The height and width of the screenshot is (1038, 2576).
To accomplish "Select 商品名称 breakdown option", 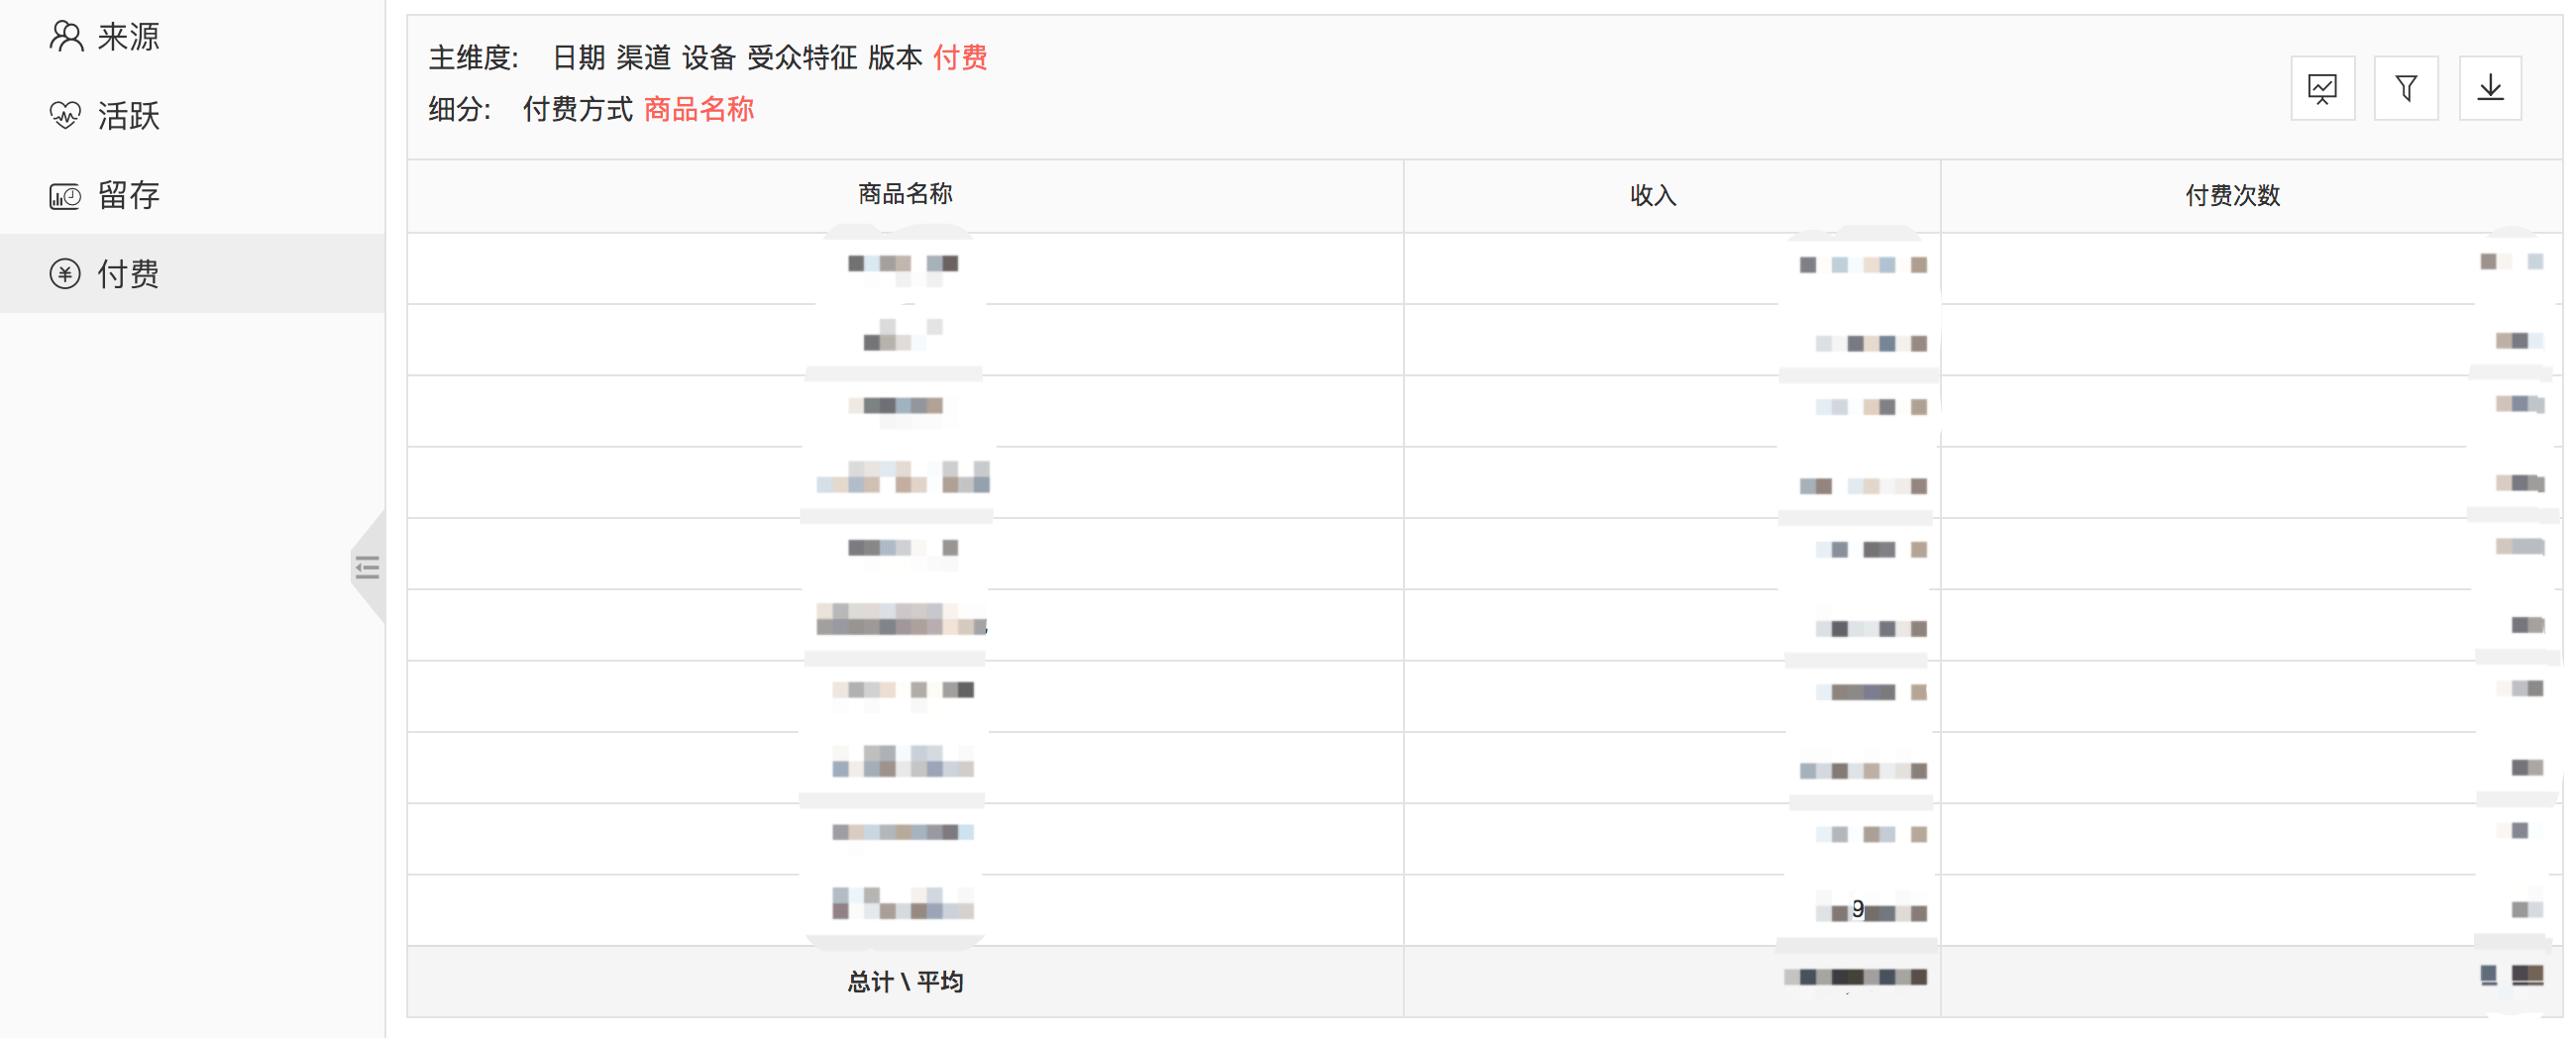I will click(x=698, y=110).
